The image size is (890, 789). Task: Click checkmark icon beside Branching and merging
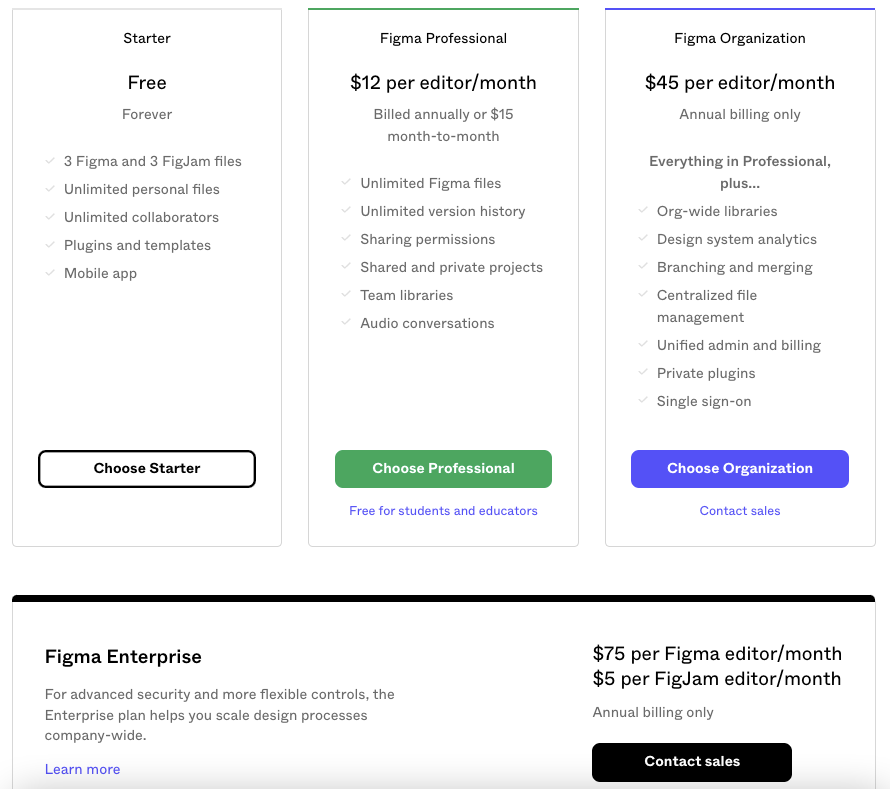(x=643, y=266)
